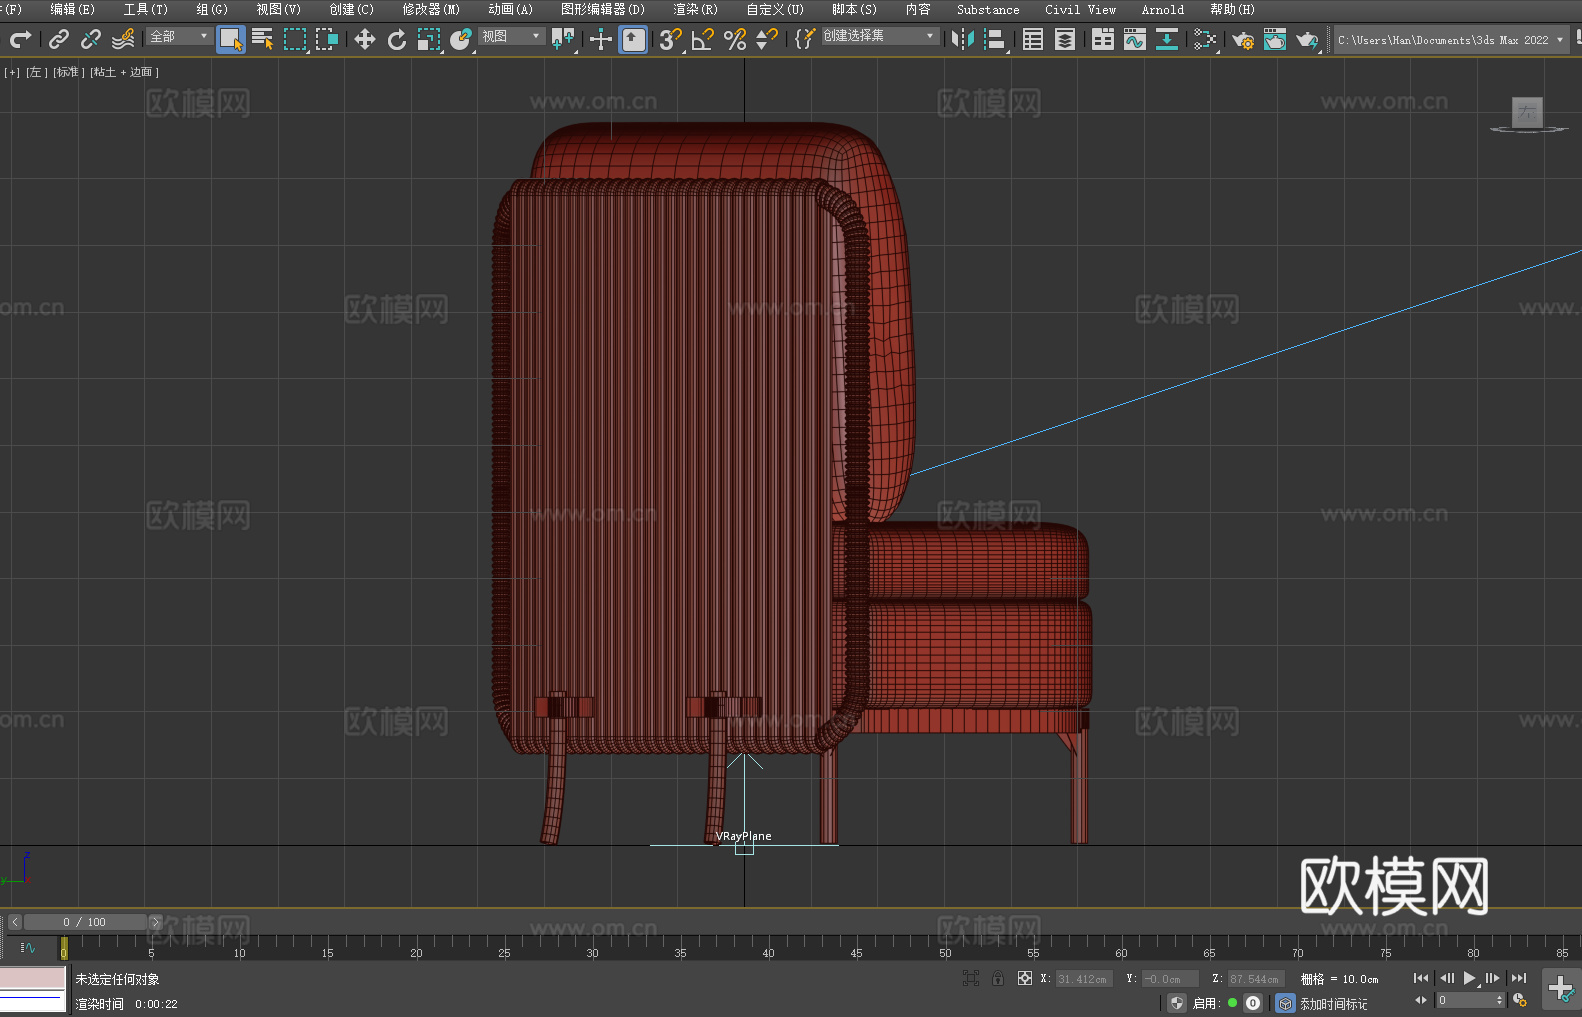Toggle Window/Crossing selection icon
Screen dimensions: 1582x1017
pyautogui.click(x=327, y=39)
